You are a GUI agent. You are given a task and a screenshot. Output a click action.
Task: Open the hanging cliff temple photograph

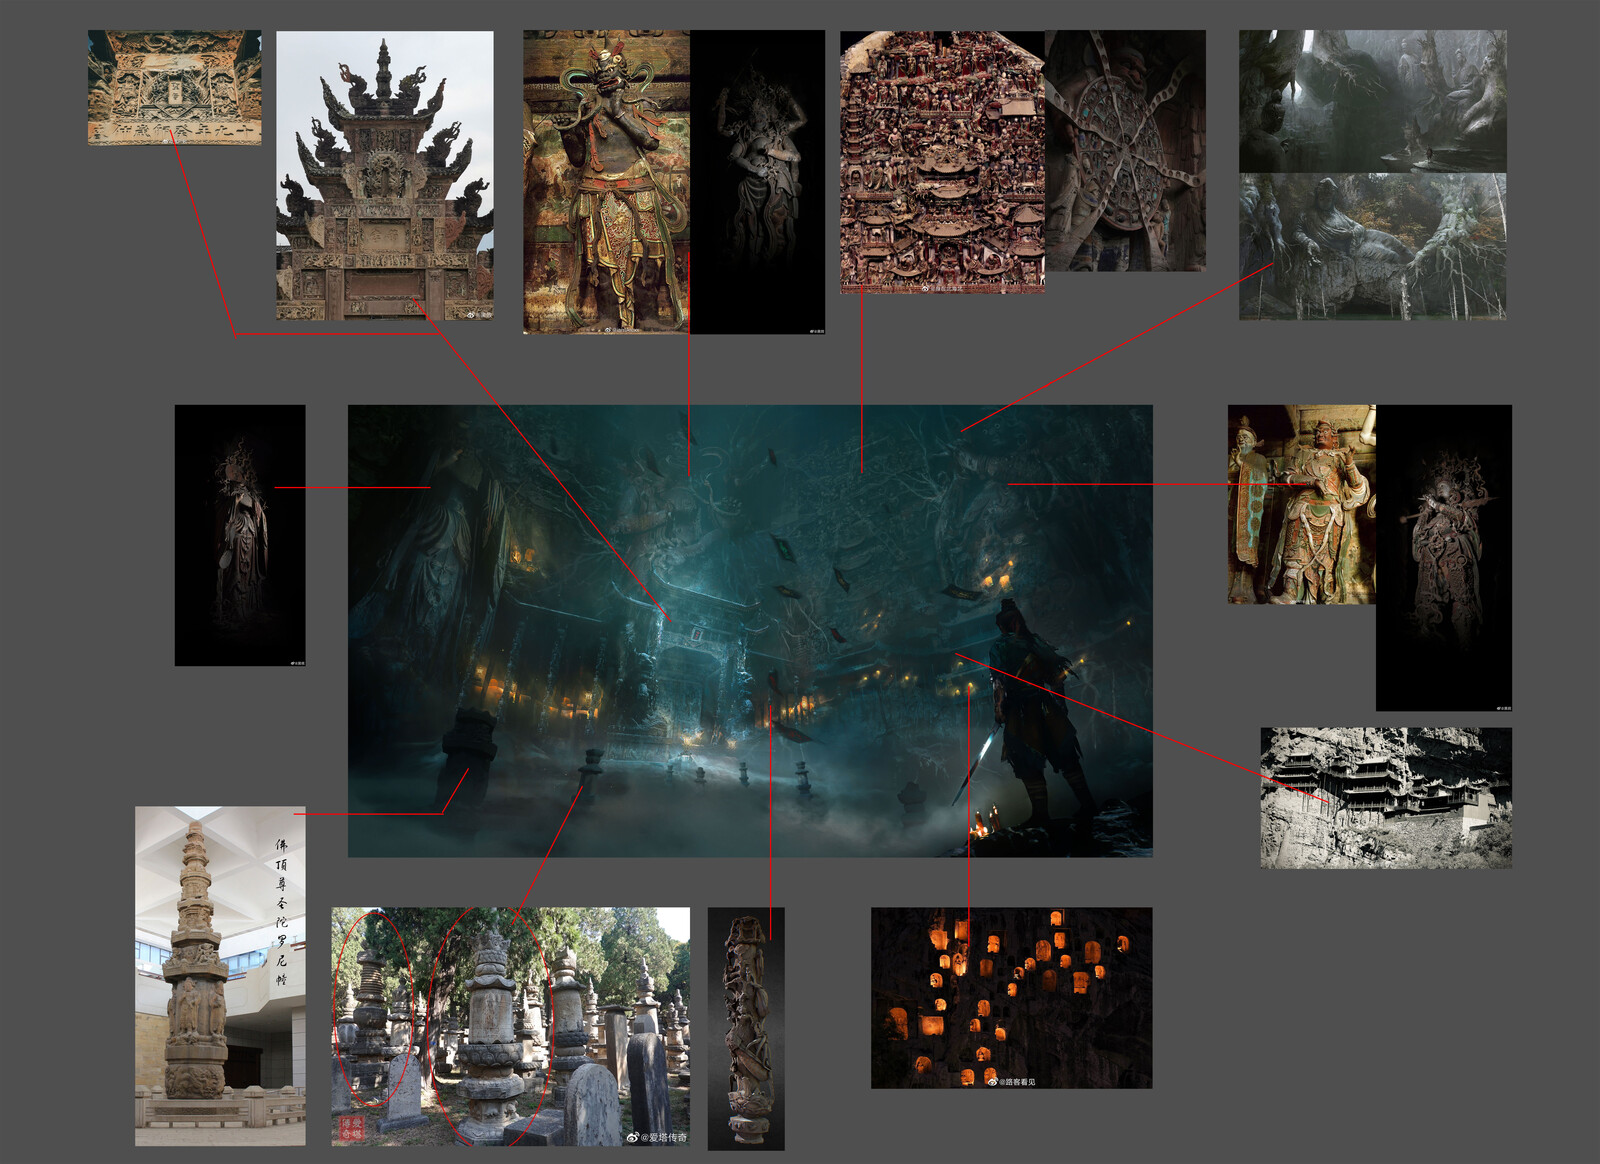tap(1386, 798)
